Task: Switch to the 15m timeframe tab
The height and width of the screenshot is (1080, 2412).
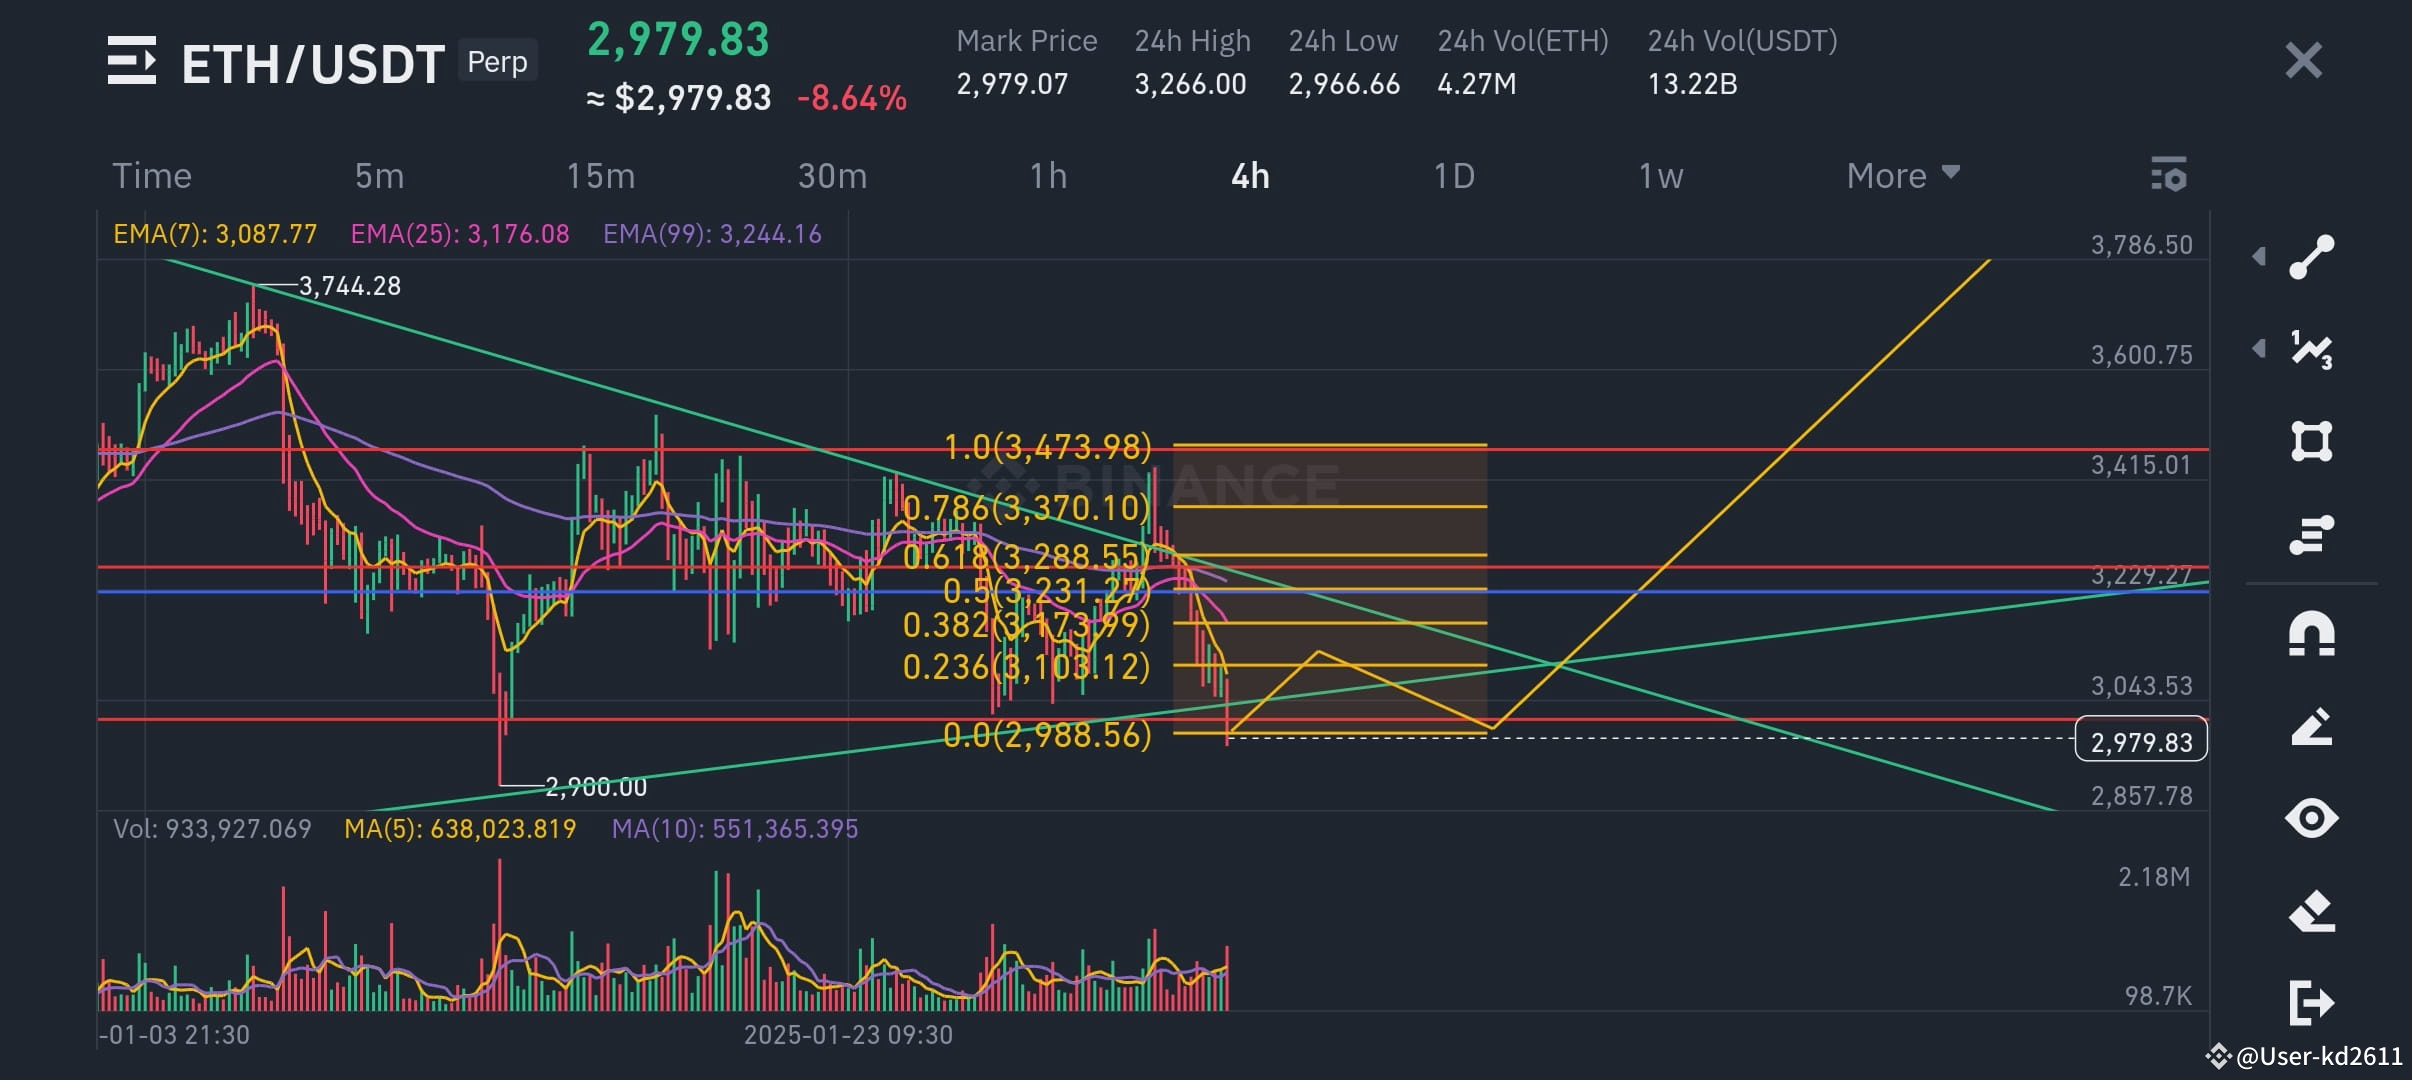Action: point(600,175)
